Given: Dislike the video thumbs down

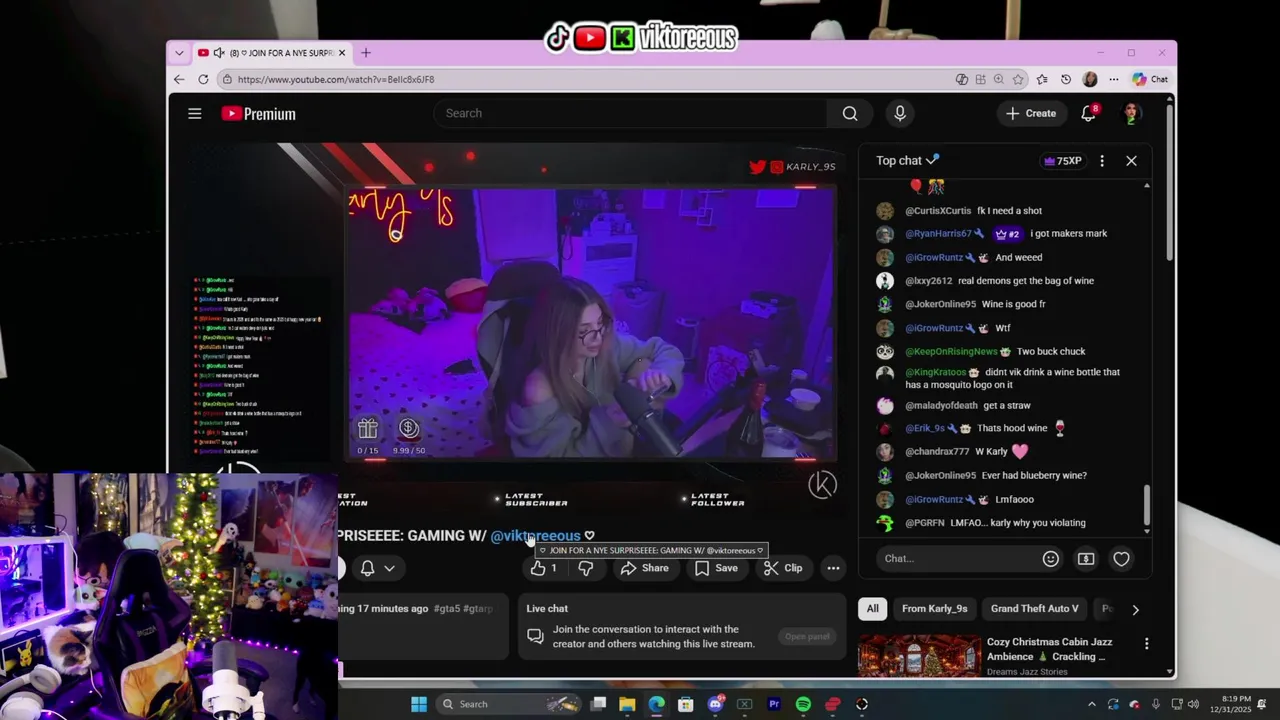Looking at the screenshot, I should pyautogui.click(x=587, y=568).
